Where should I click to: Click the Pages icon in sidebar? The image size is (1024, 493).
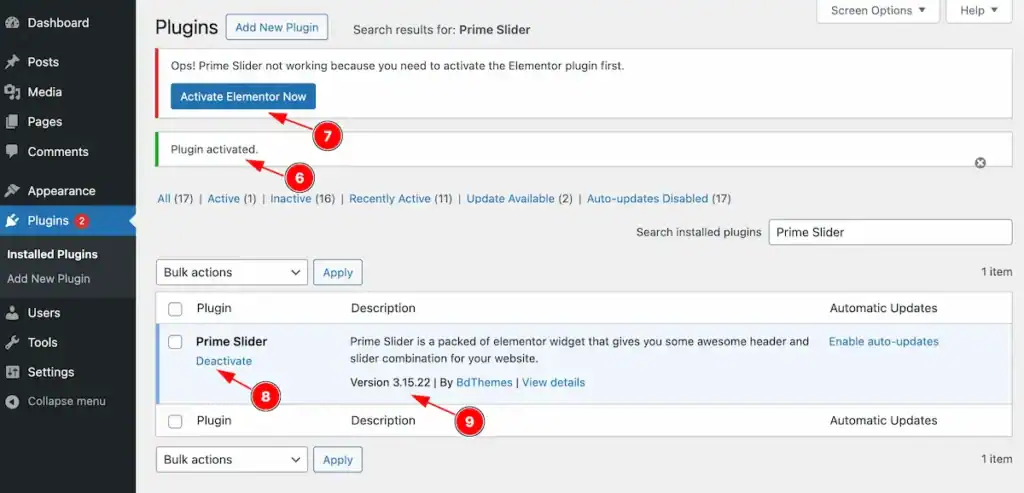click(12, 122)
